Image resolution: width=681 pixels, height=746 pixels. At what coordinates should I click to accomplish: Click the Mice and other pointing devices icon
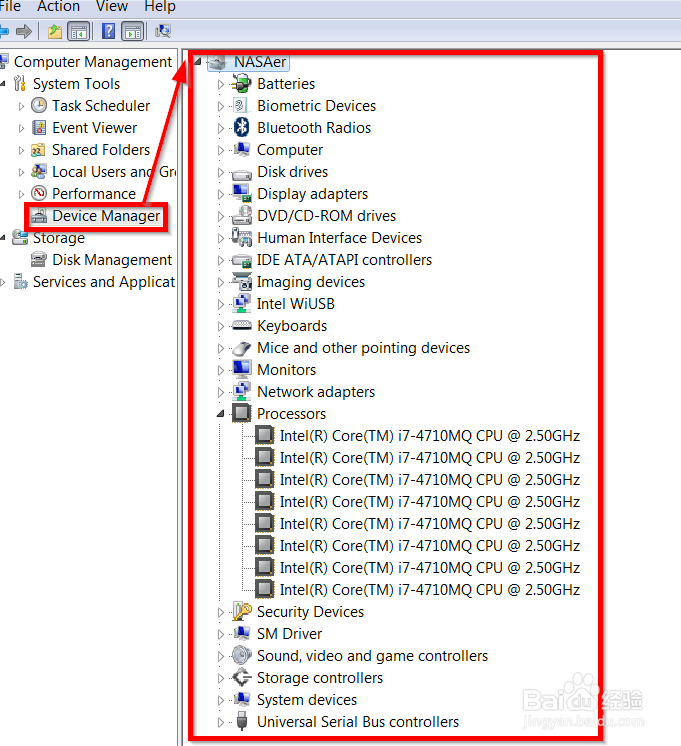(x=242, y=348)
